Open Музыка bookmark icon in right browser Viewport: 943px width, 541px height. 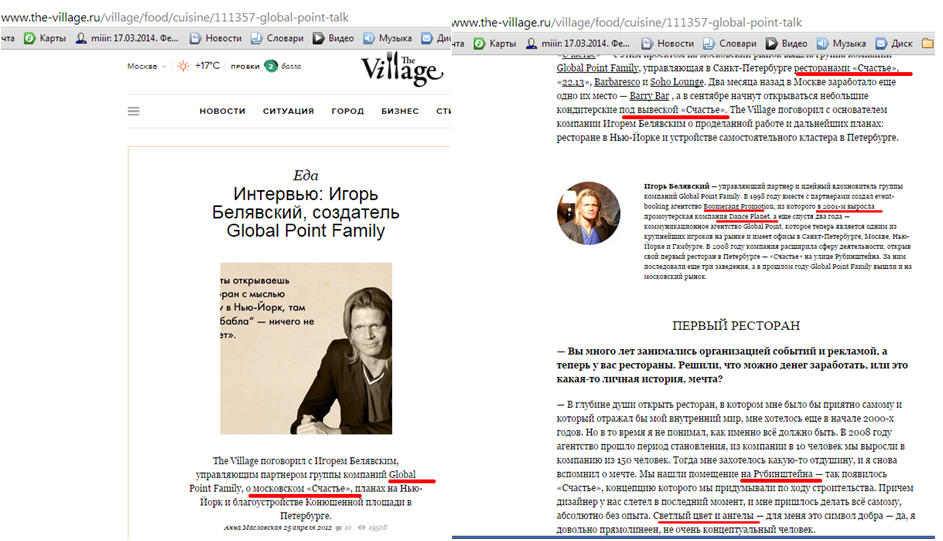click(822, 43)
